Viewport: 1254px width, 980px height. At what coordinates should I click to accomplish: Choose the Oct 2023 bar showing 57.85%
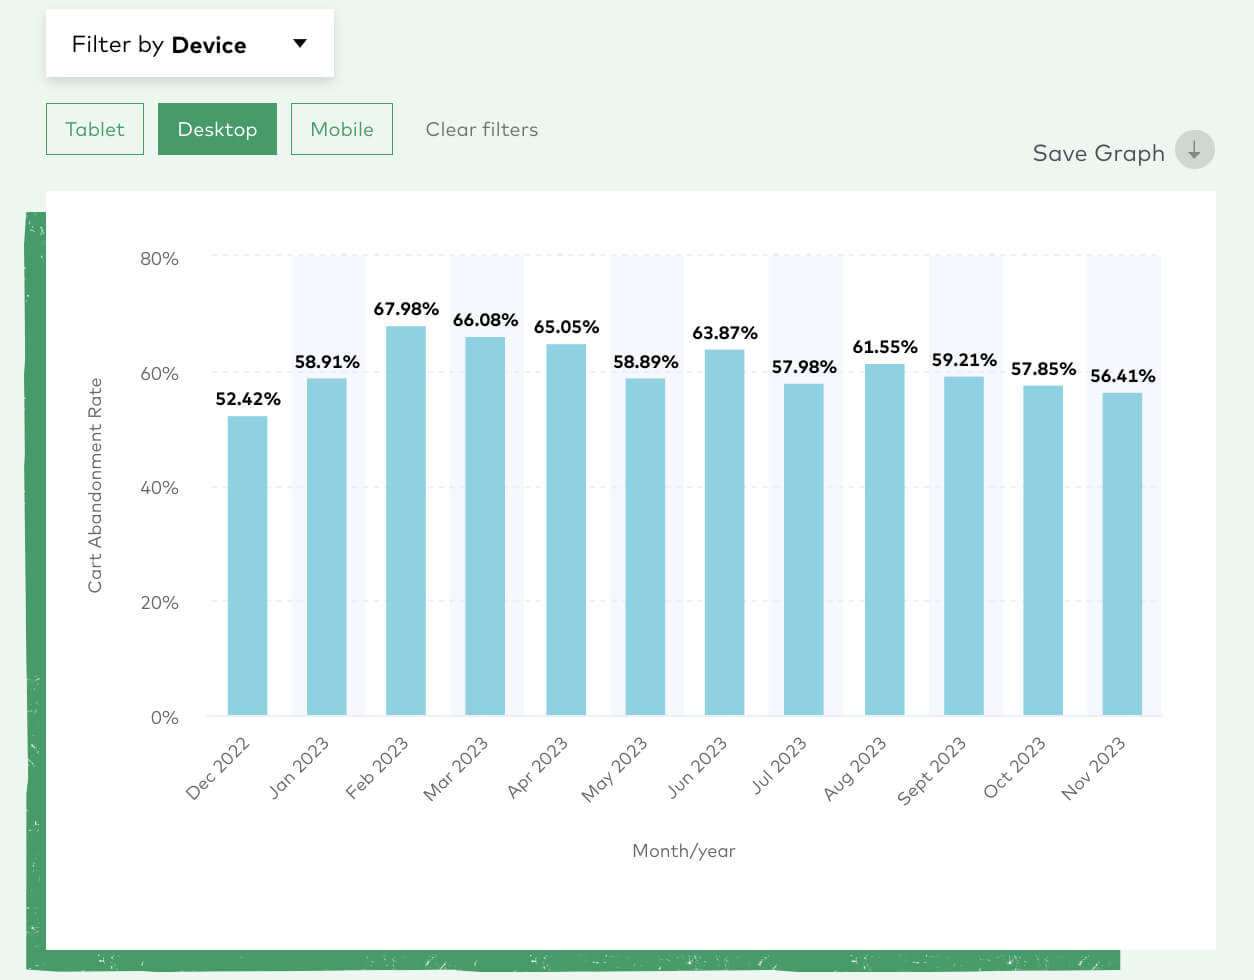[x=1043, y=549]
